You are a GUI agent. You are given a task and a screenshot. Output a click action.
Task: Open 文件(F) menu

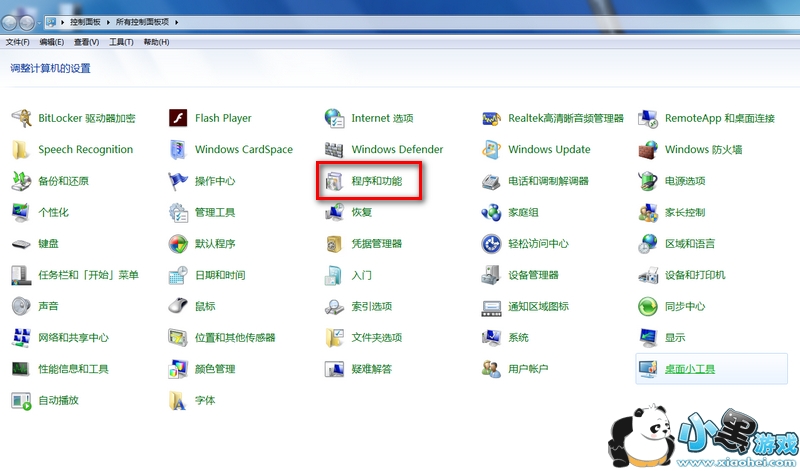pos(17,42)
